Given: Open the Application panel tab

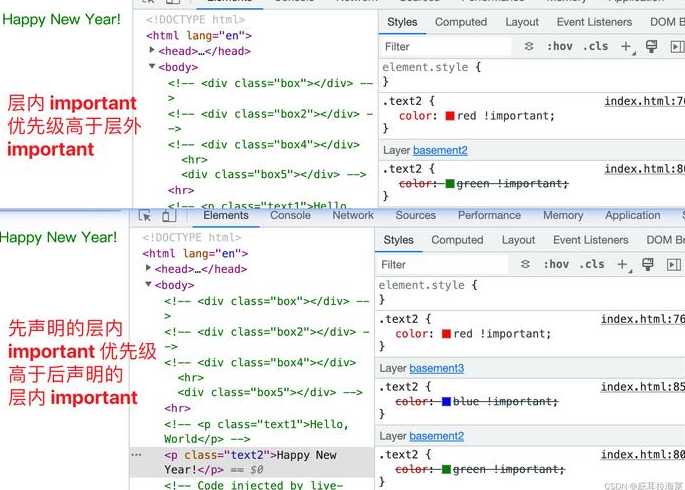Looking at the screenshot, I should tap(633, 215).
